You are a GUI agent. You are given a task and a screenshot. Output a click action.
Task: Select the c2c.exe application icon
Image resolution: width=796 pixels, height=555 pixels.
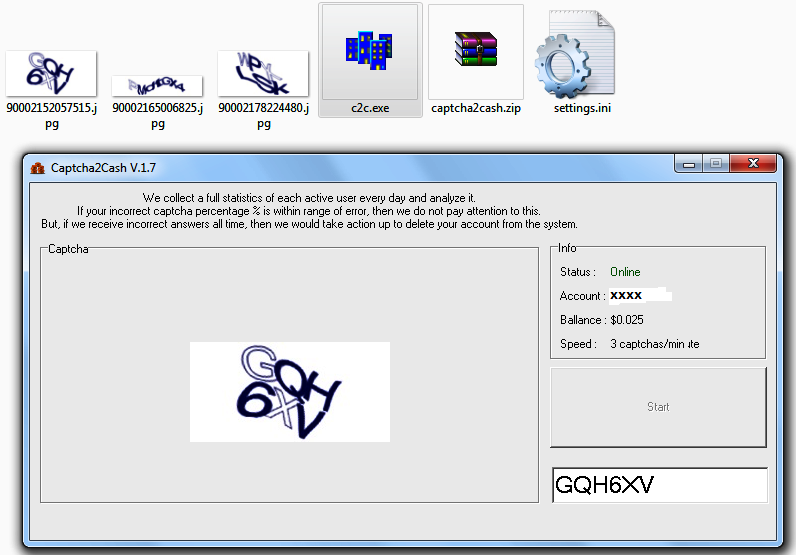[370, 51]
